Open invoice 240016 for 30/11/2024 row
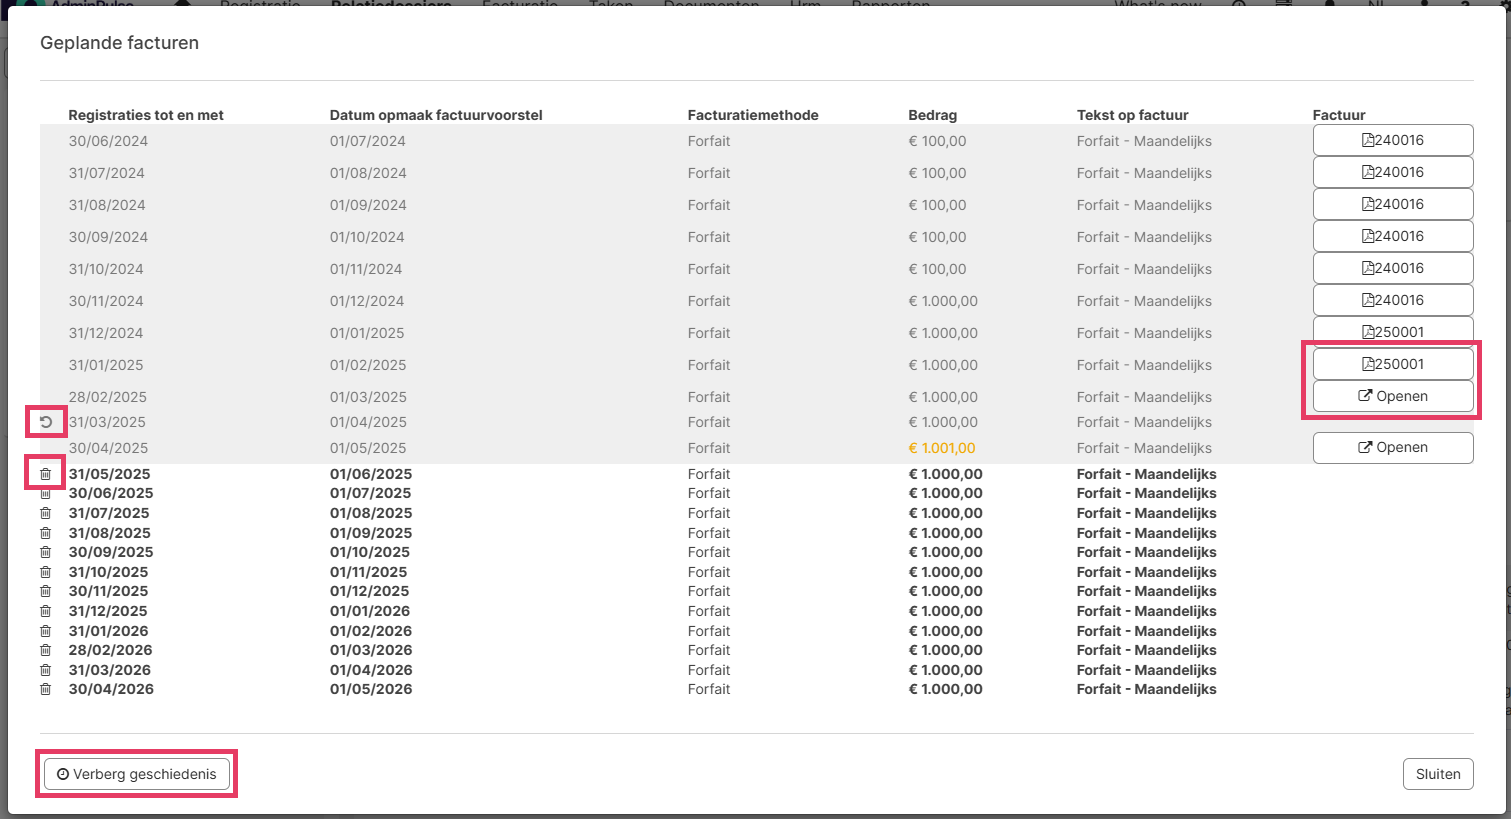Viewport: 1511px width, 819px height. point(1392,300)
